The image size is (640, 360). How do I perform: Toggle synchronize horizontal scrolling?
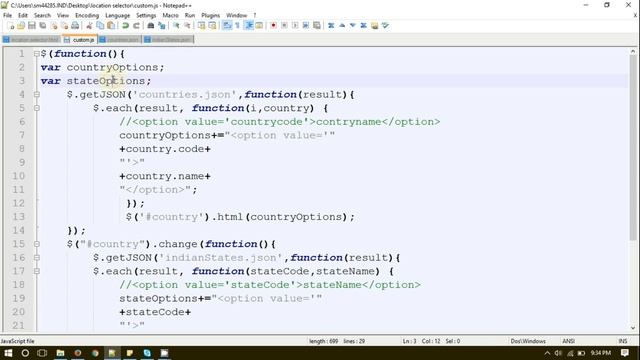212,26
